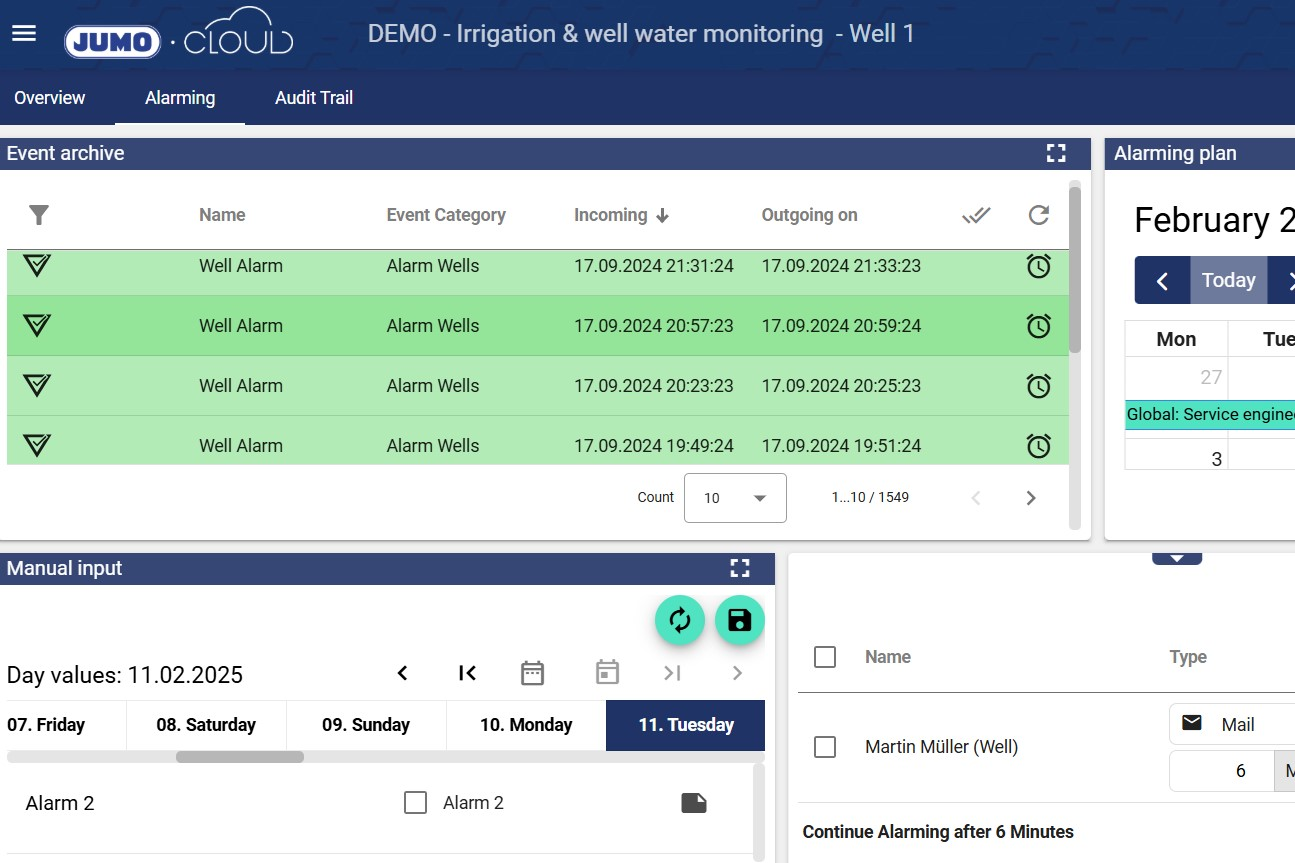
Task: Click the acknowledge all double-check icon
Action: coord(976,215)
